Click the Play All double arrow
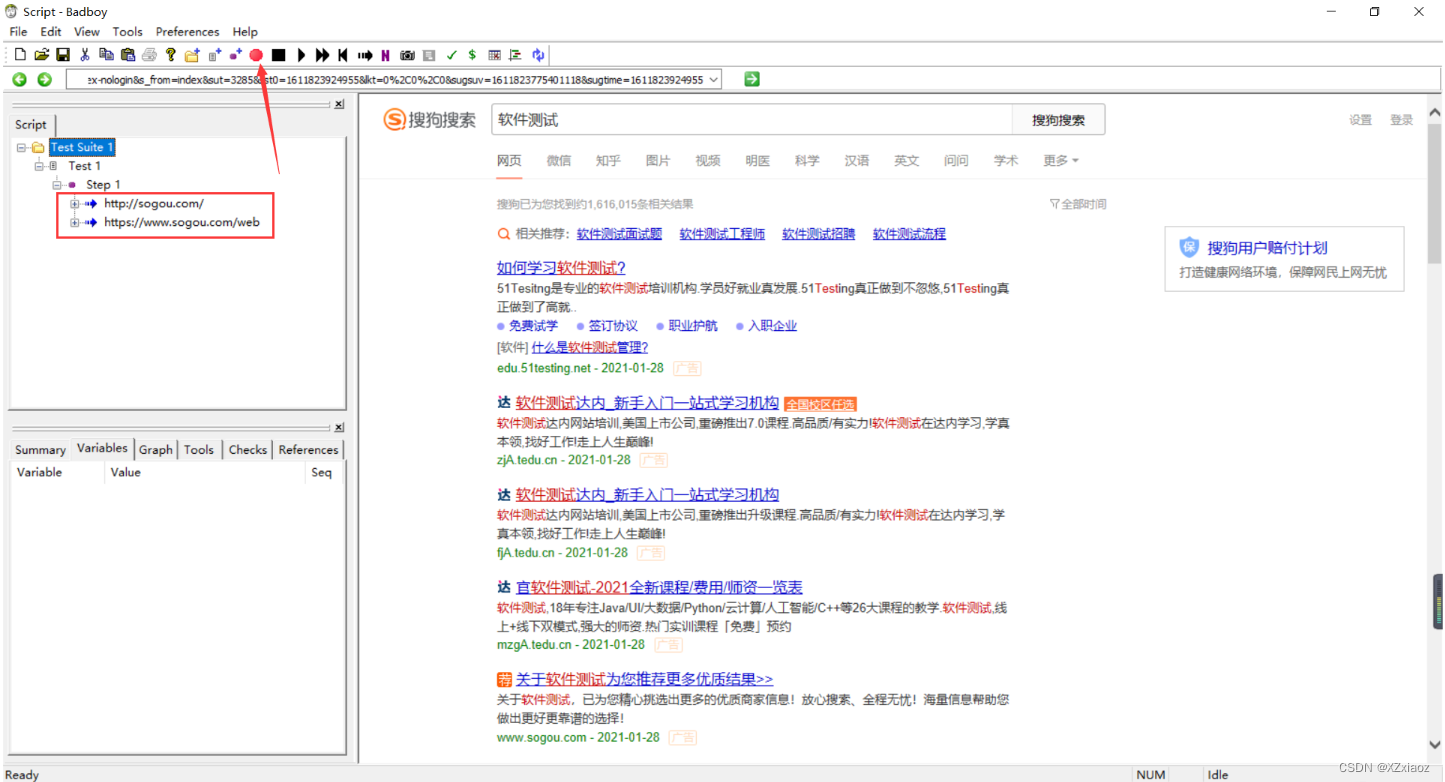 (322, 55)
